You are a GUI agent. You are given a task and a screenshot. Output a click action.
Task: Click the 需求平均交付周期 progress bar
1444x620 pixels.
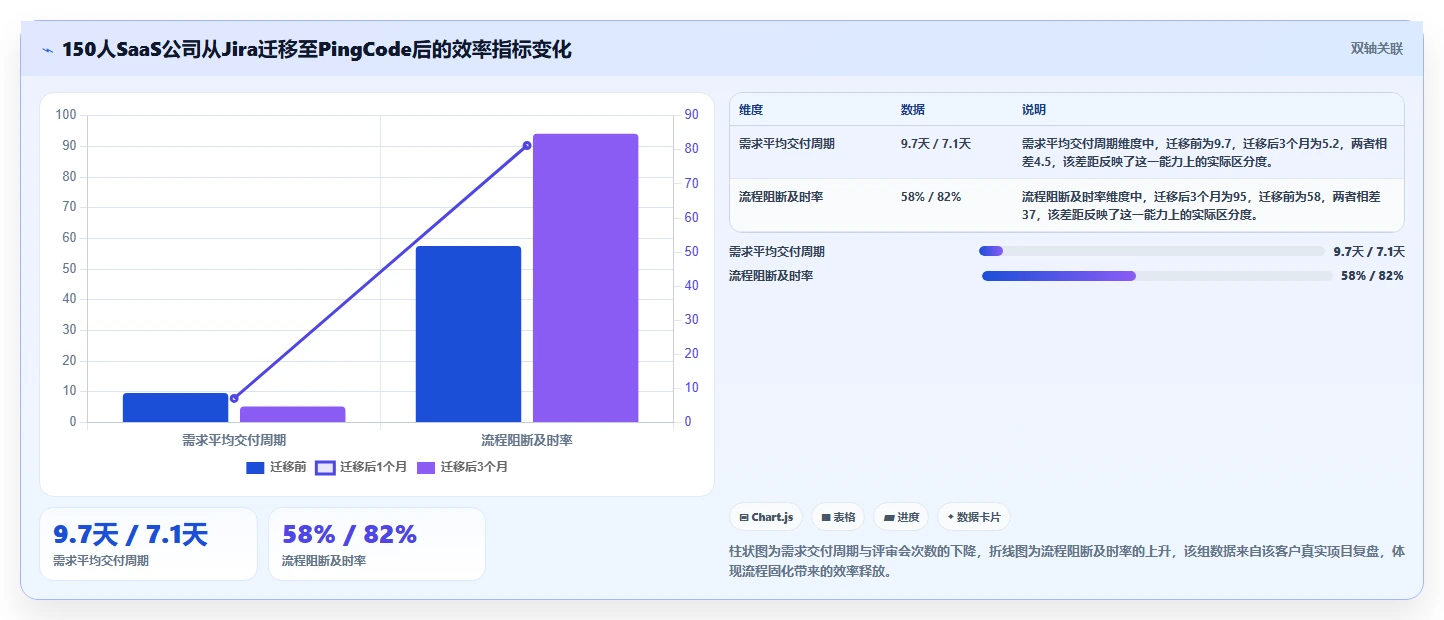[1152, 251]
